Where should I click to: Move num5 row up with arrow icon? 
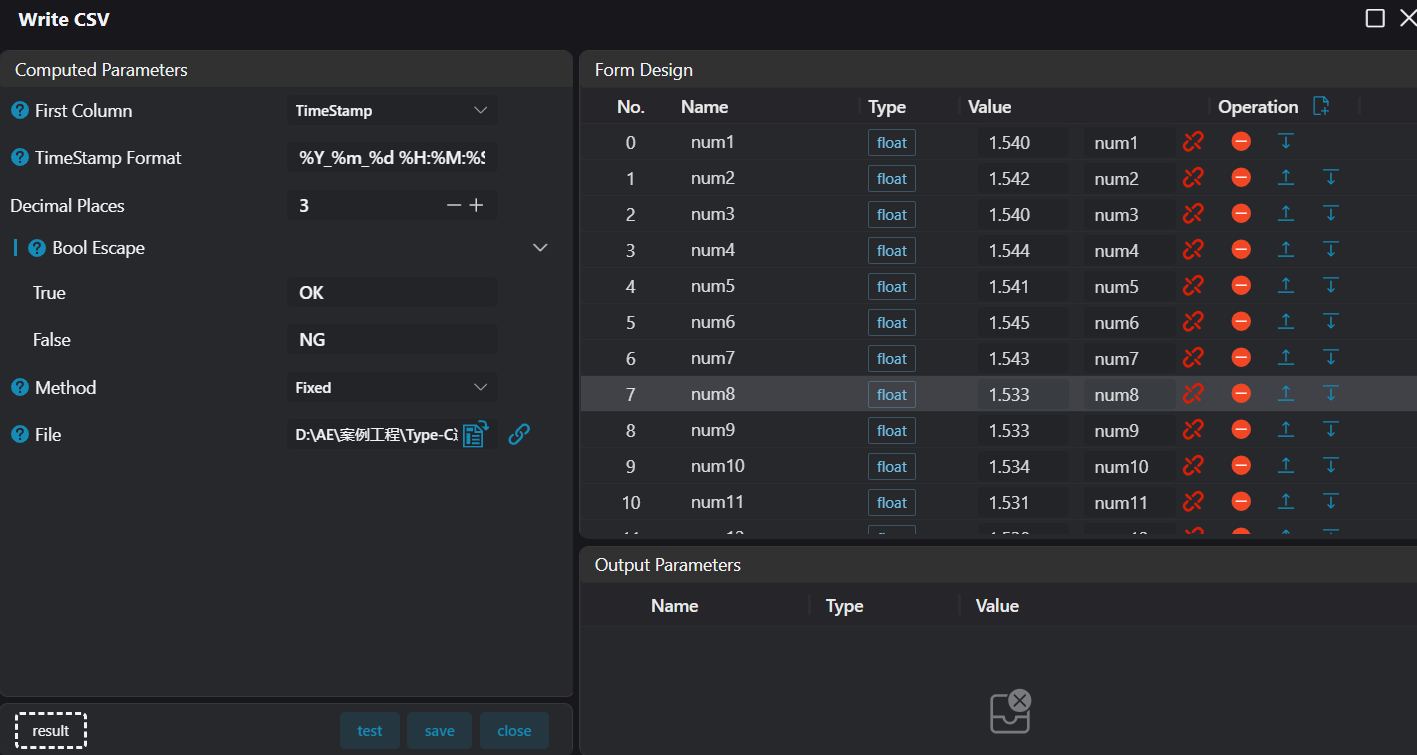(1286, 286)
